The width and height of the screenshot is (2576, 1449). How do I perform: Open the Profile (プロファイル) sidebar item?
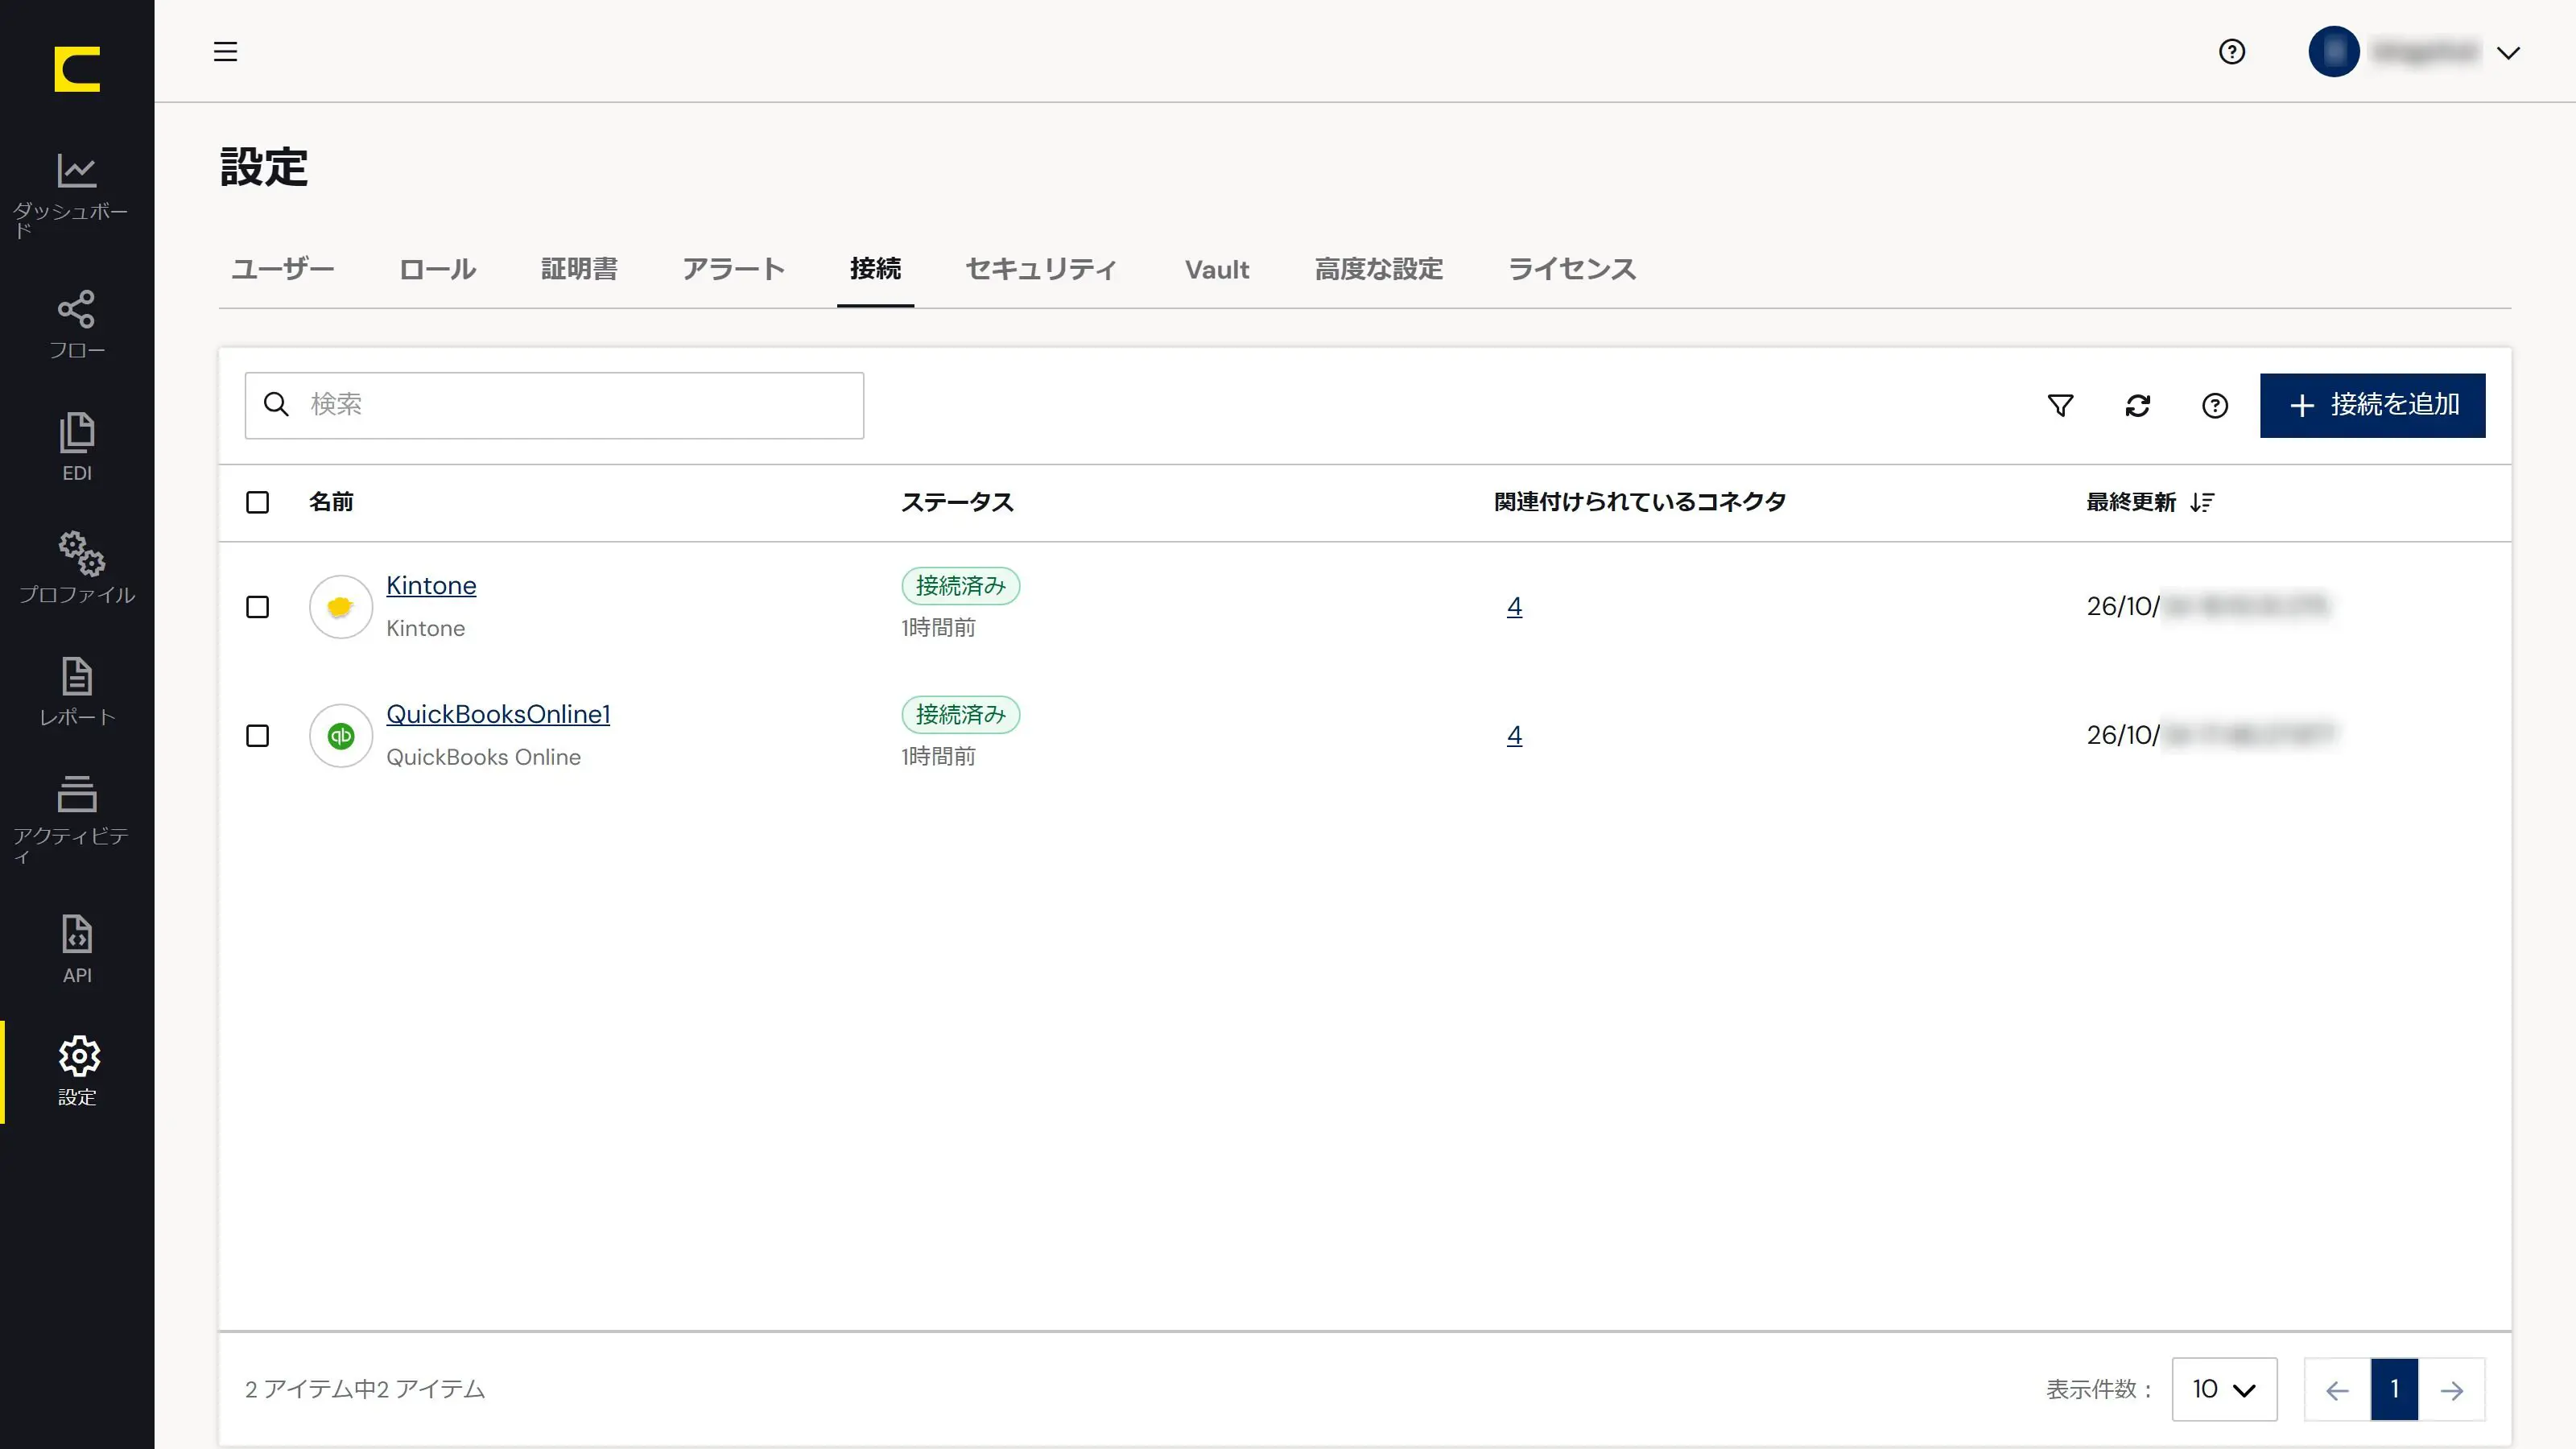click(77, 568)
